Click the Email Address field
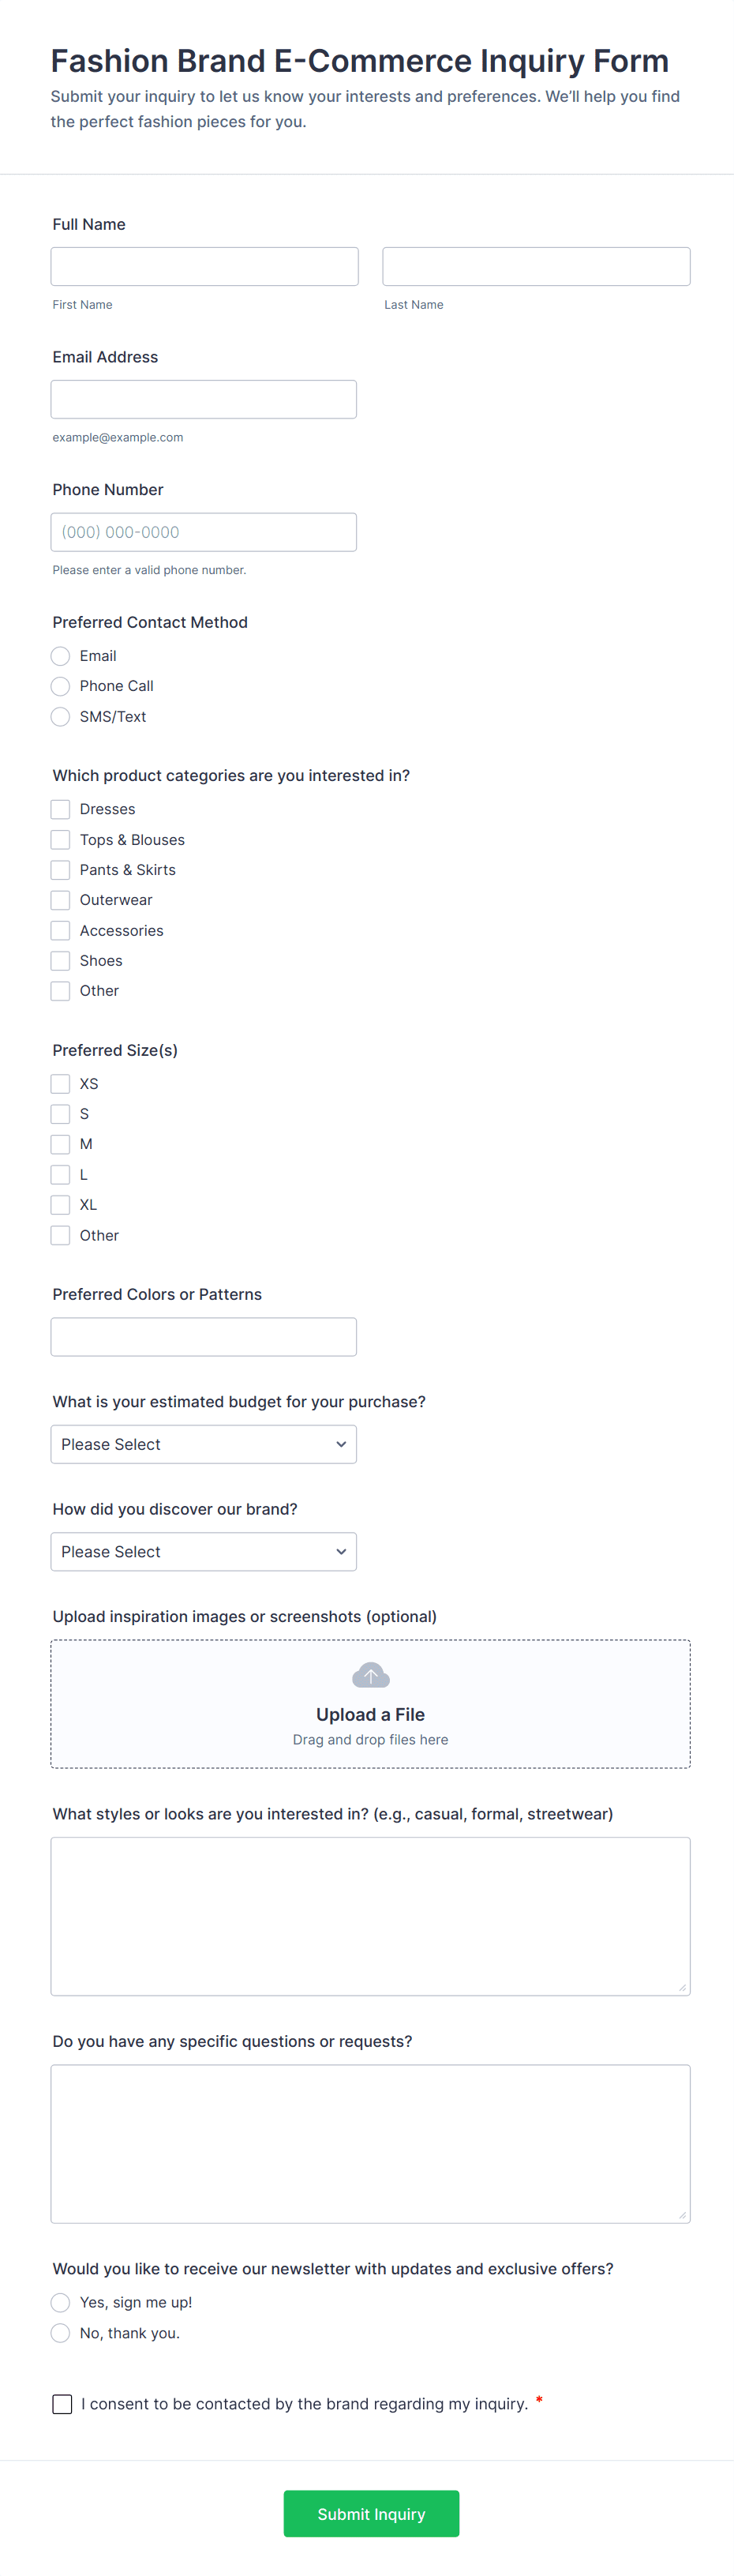The height and width of the screenshot is (2576, 734). click(x=203, y=399)
